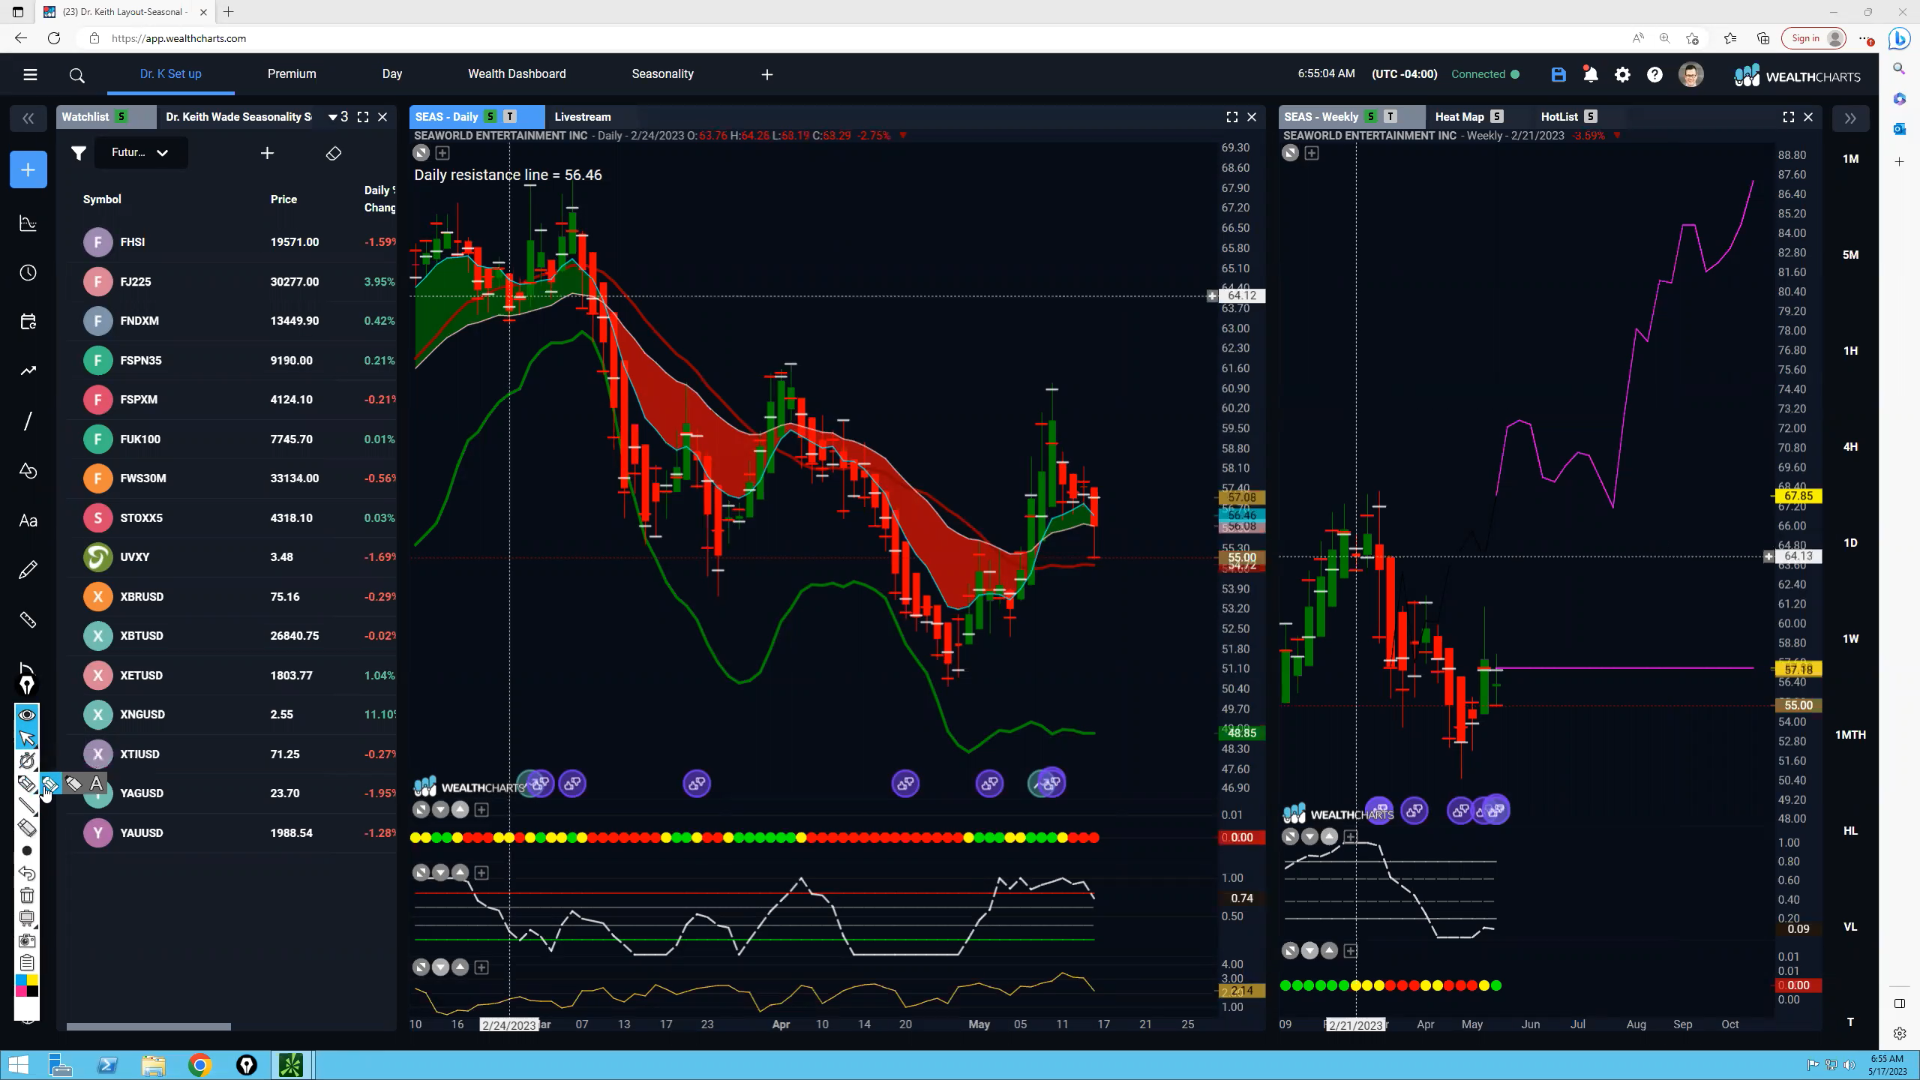
Task: Switch to the Livestream tab
Action: pyautogui.click(x=582, y=117)
